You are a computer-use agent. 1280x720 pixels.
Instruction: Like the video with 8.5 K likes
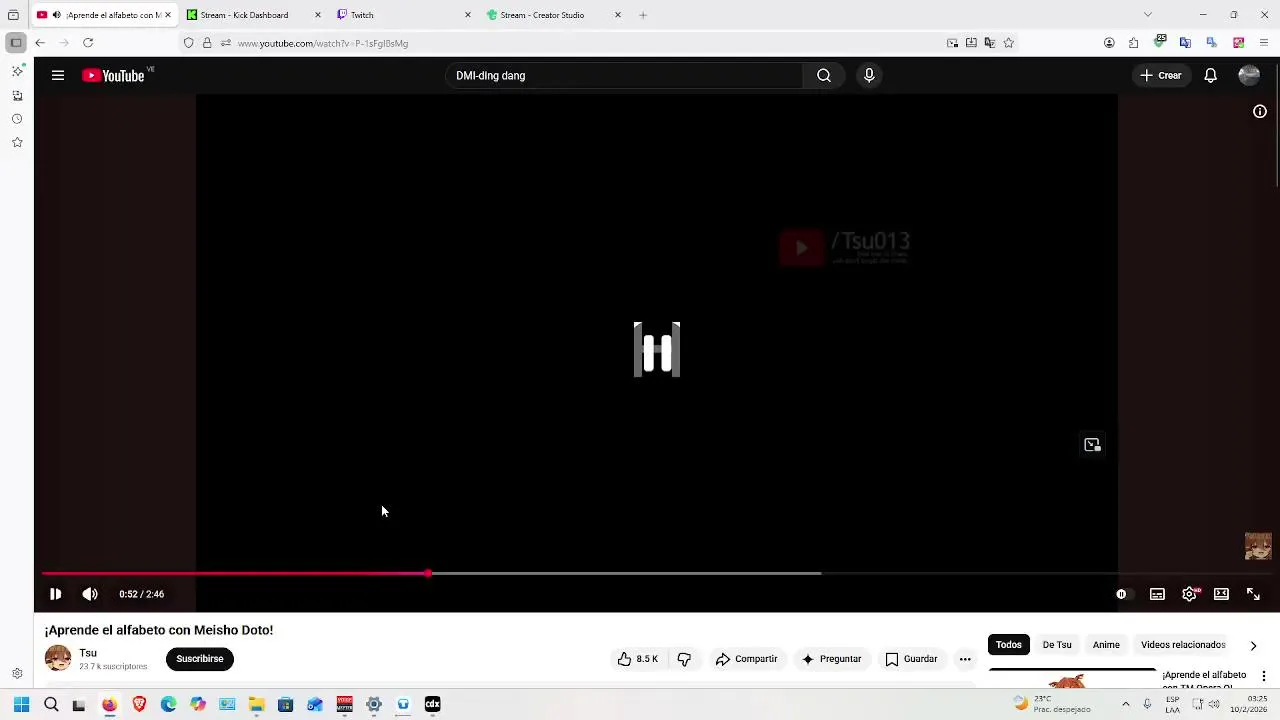point(637,659)
